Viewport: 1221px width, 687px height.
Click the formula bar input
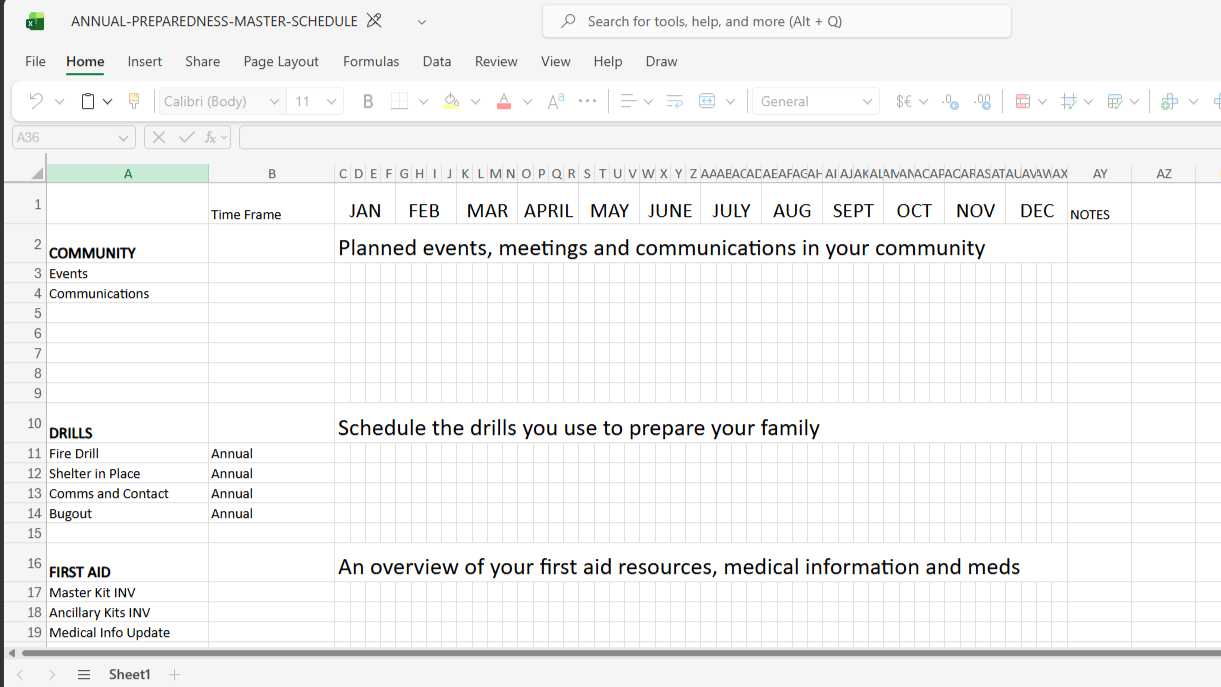[x=730, y=137]
